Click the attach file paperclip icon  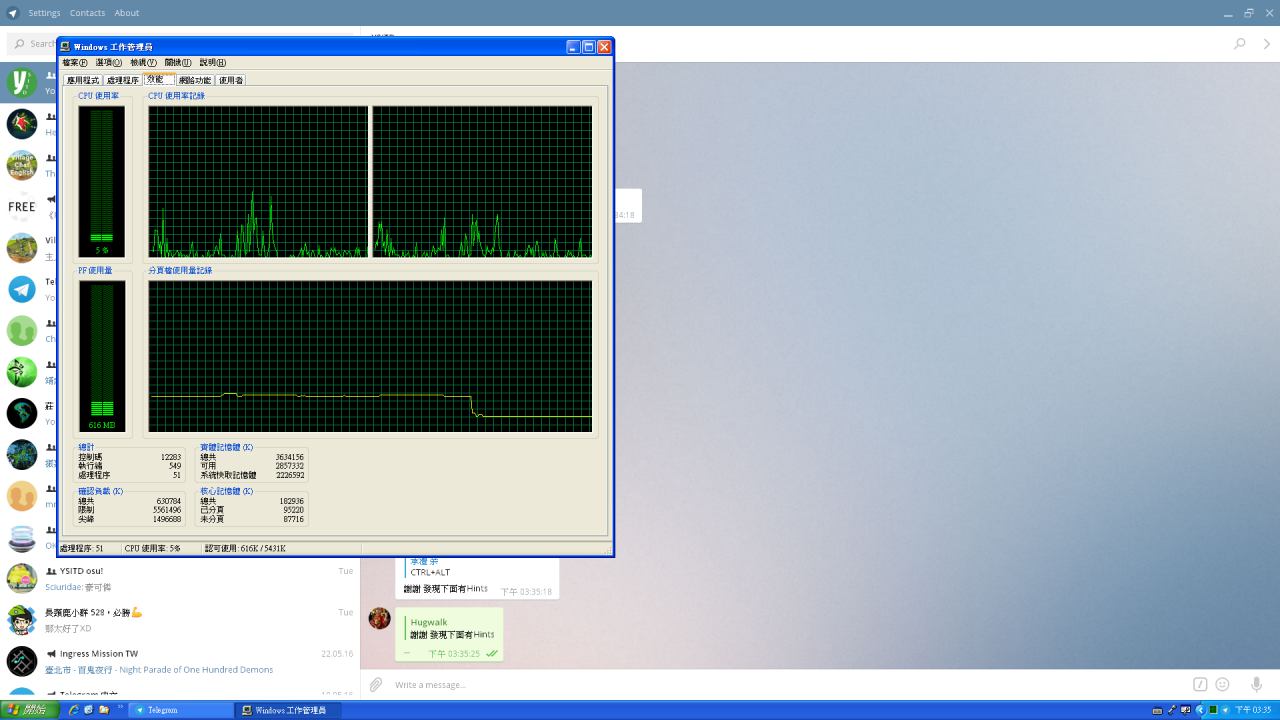(x=375, y=685)
